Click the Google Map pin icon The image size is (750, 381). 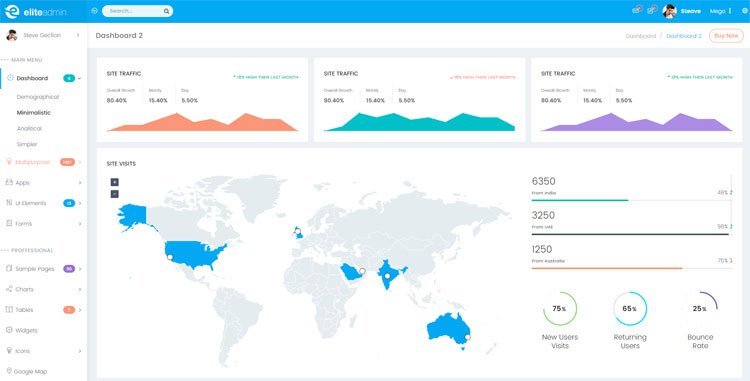(x=9, y=371)
